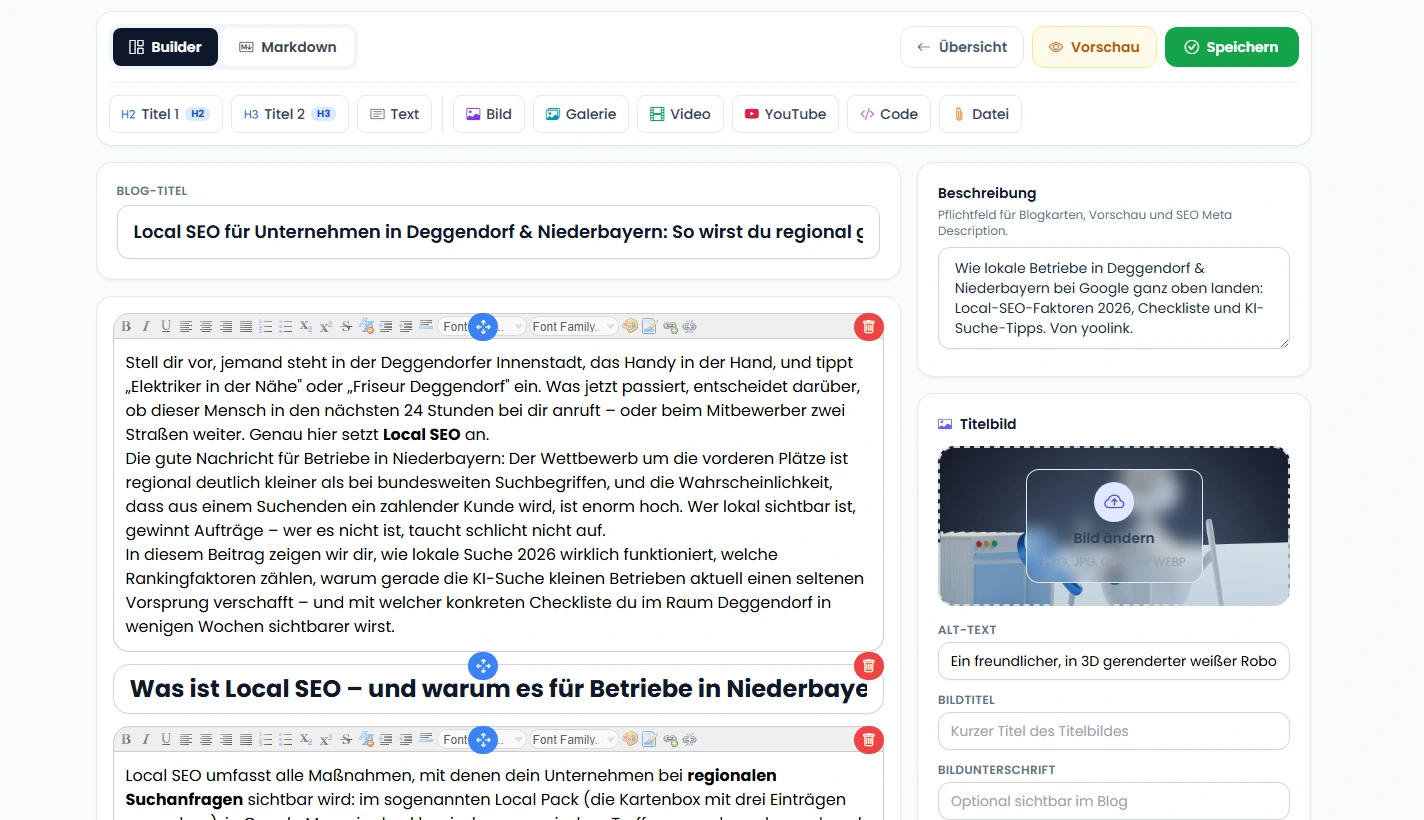Screen dimensions: 1424x820
Task: Outdent text in first text block toolbar
Action: [406, 326]
